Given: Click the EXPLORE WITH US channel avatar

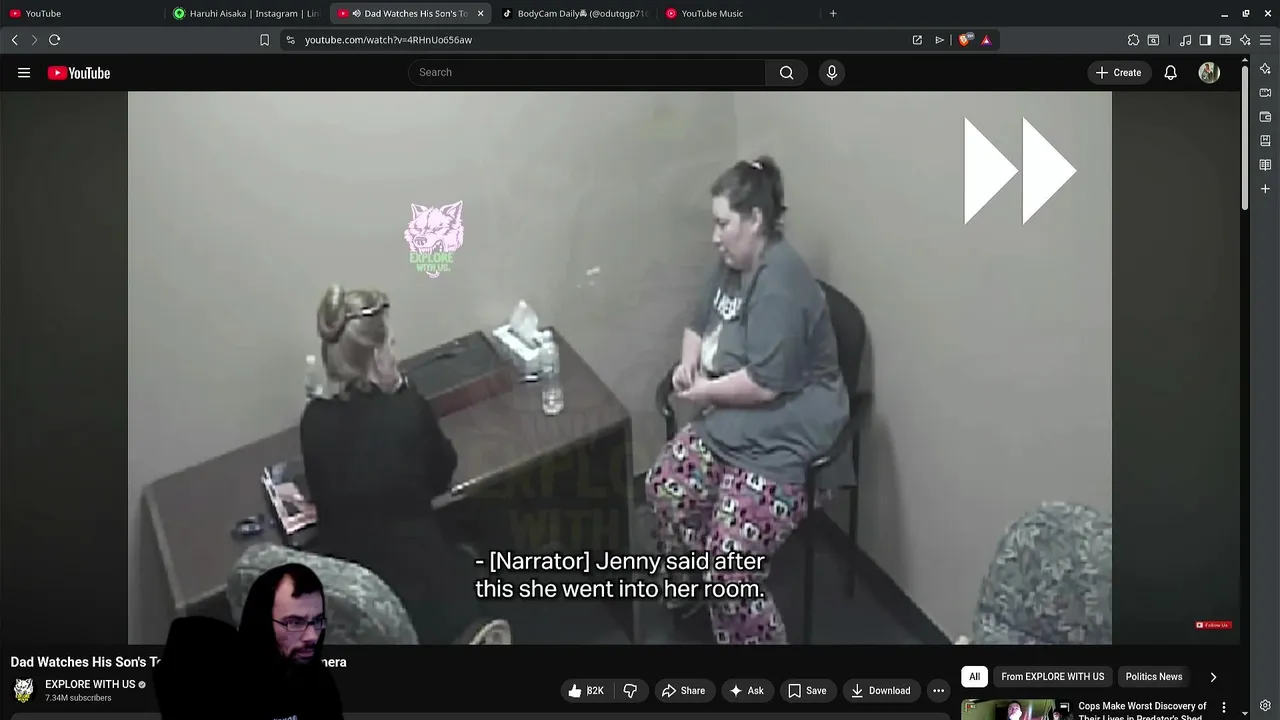Looking at the screenshot, I should tap(23, 690).
